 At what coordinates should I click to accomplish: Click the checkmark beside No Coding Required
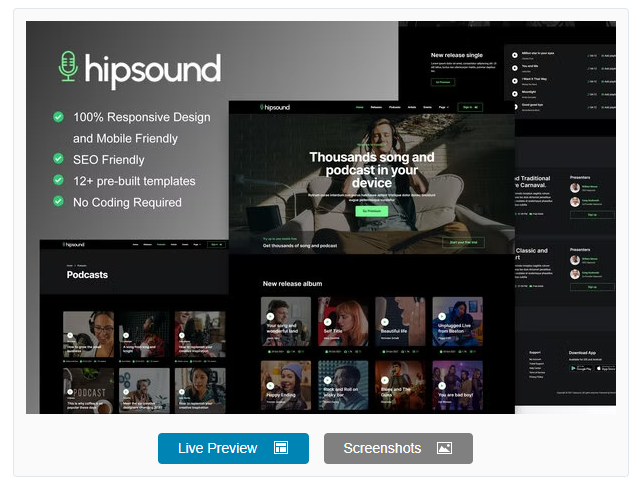[x=58, y=201]
